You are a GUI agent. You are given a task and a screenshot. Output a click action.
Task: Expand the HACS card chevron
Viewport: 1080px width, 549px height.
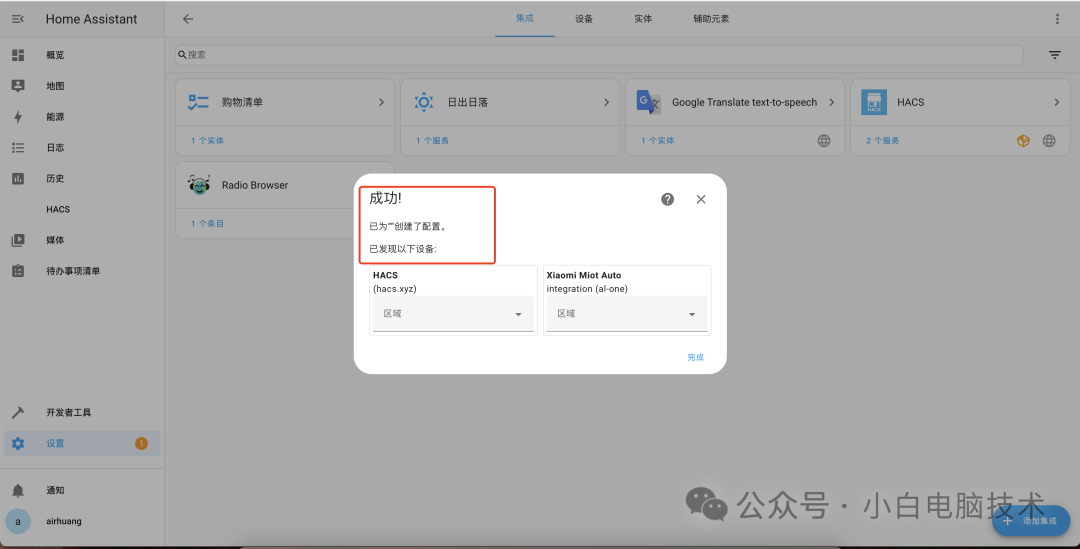1057,102
